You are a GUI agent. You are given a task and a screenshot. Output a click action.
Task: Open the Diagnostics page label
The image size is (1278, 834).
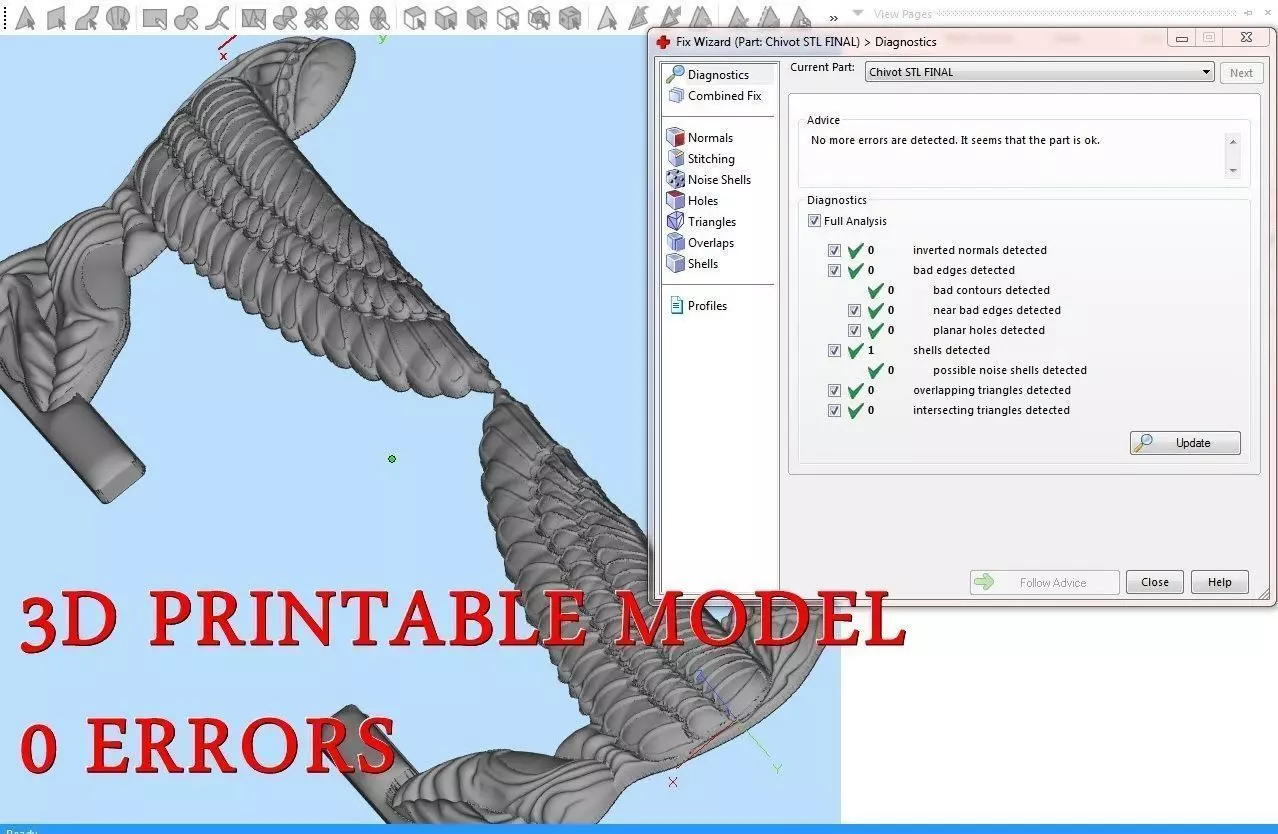coord(718,75)
